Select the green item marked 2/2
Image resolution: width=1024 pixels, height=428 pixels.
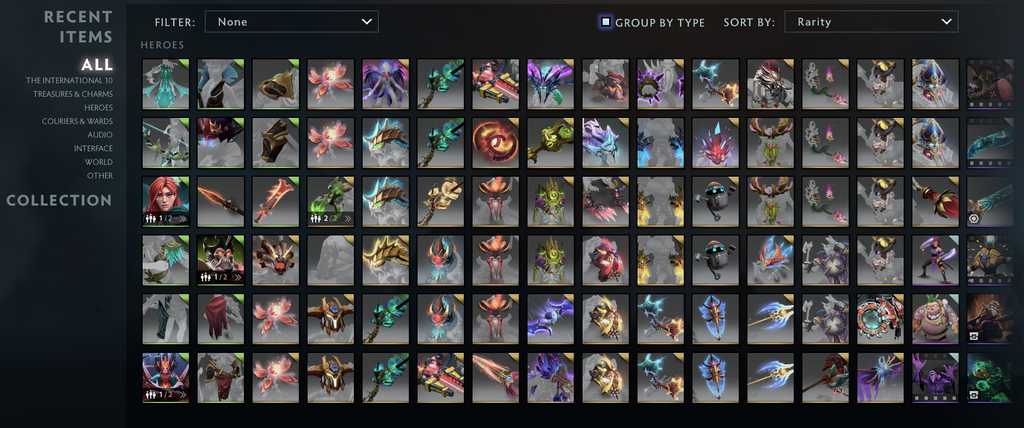[330, 201]
